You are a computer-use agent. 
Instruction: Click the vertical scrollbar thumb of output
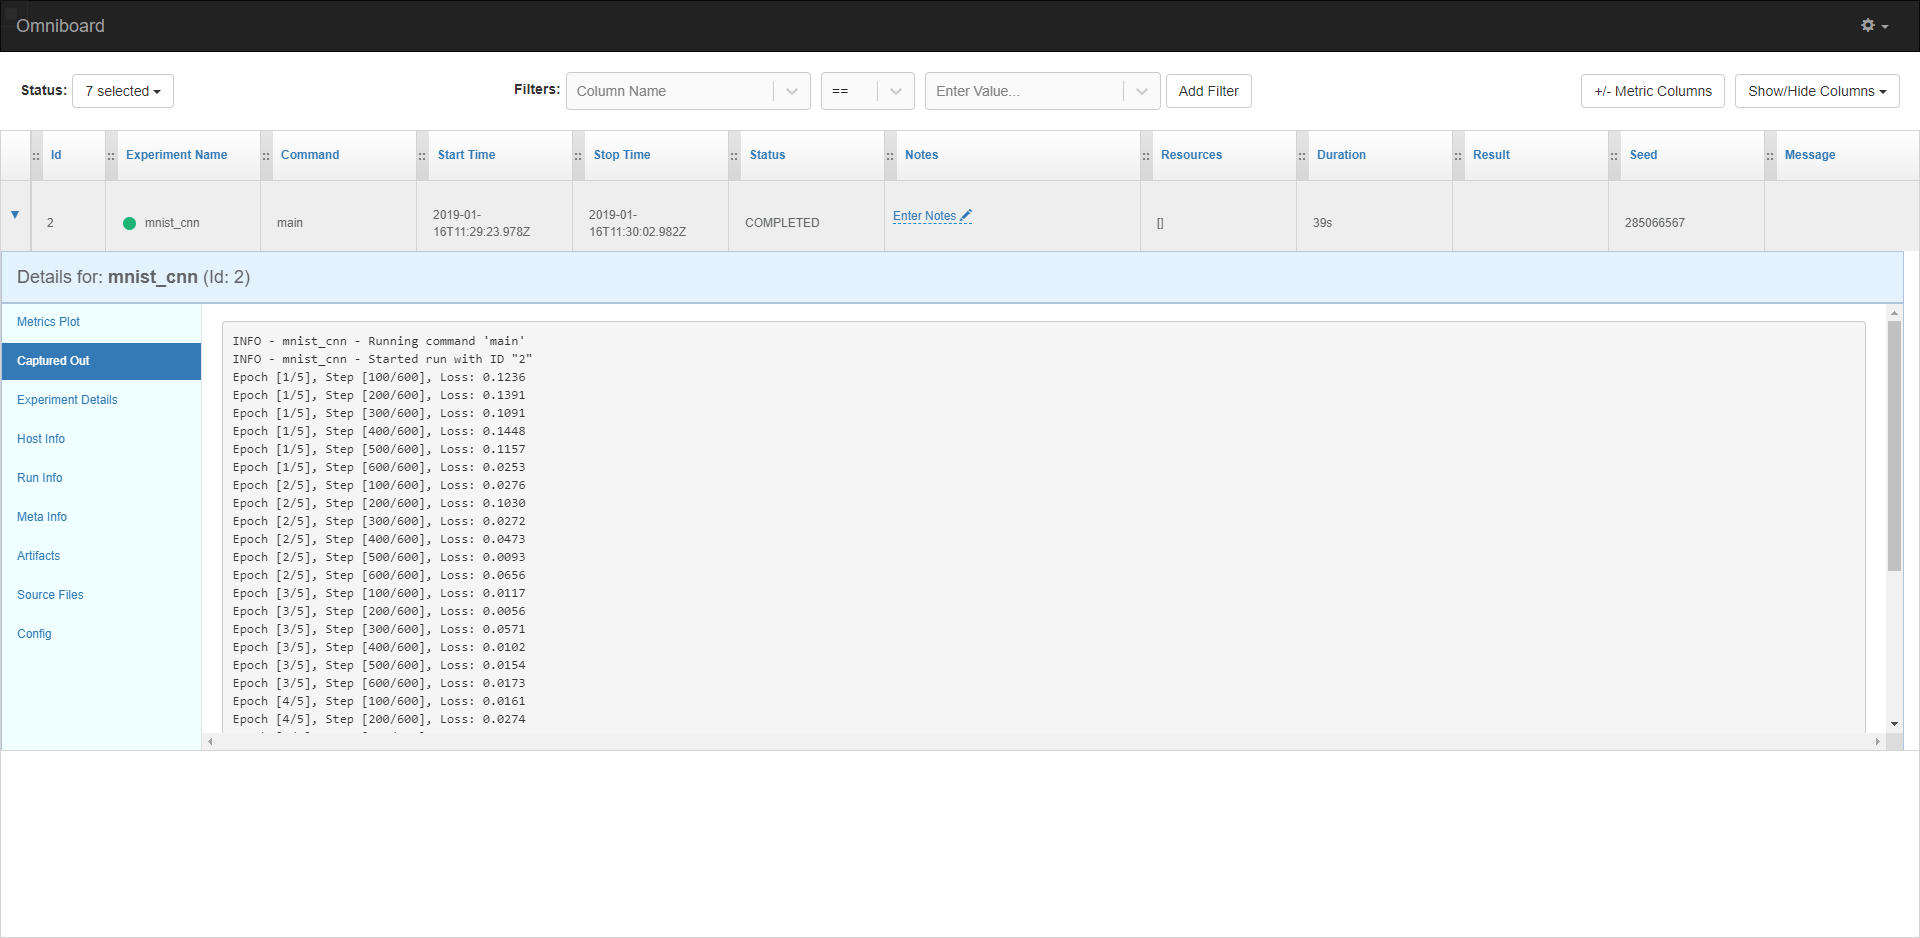pos(1894,446)
